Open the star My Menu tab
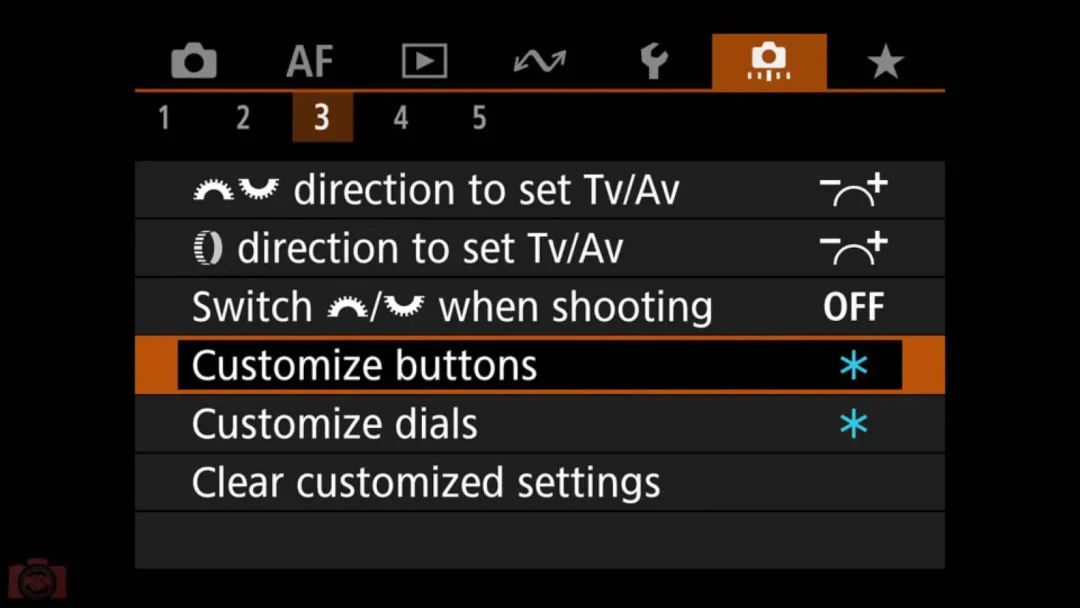The image size is (1080, 608). coord(885,61)
